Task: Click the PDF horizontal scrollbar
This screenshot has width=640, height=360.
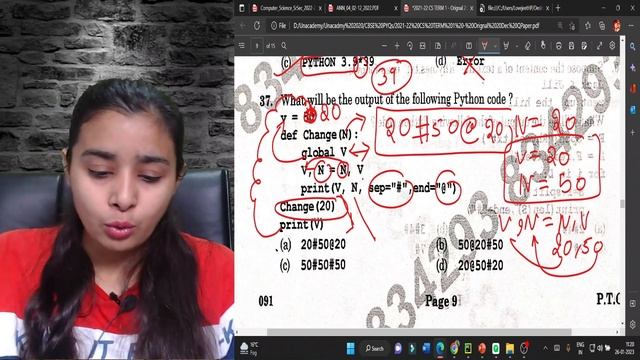Action: (x=419, y=332)
